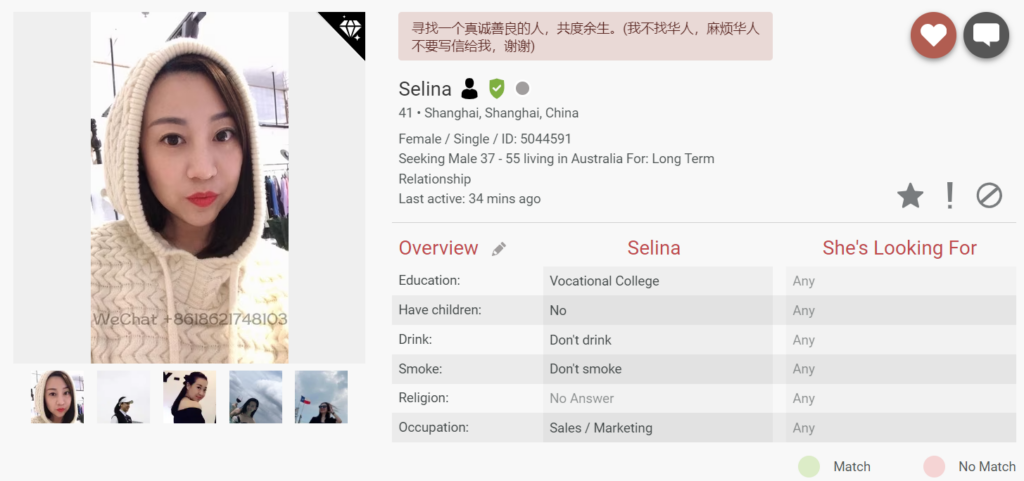Viewport: 1024px width, 481px height.
Task: Click the pencil edit icon beside Overview
Action: coord(499,249)
